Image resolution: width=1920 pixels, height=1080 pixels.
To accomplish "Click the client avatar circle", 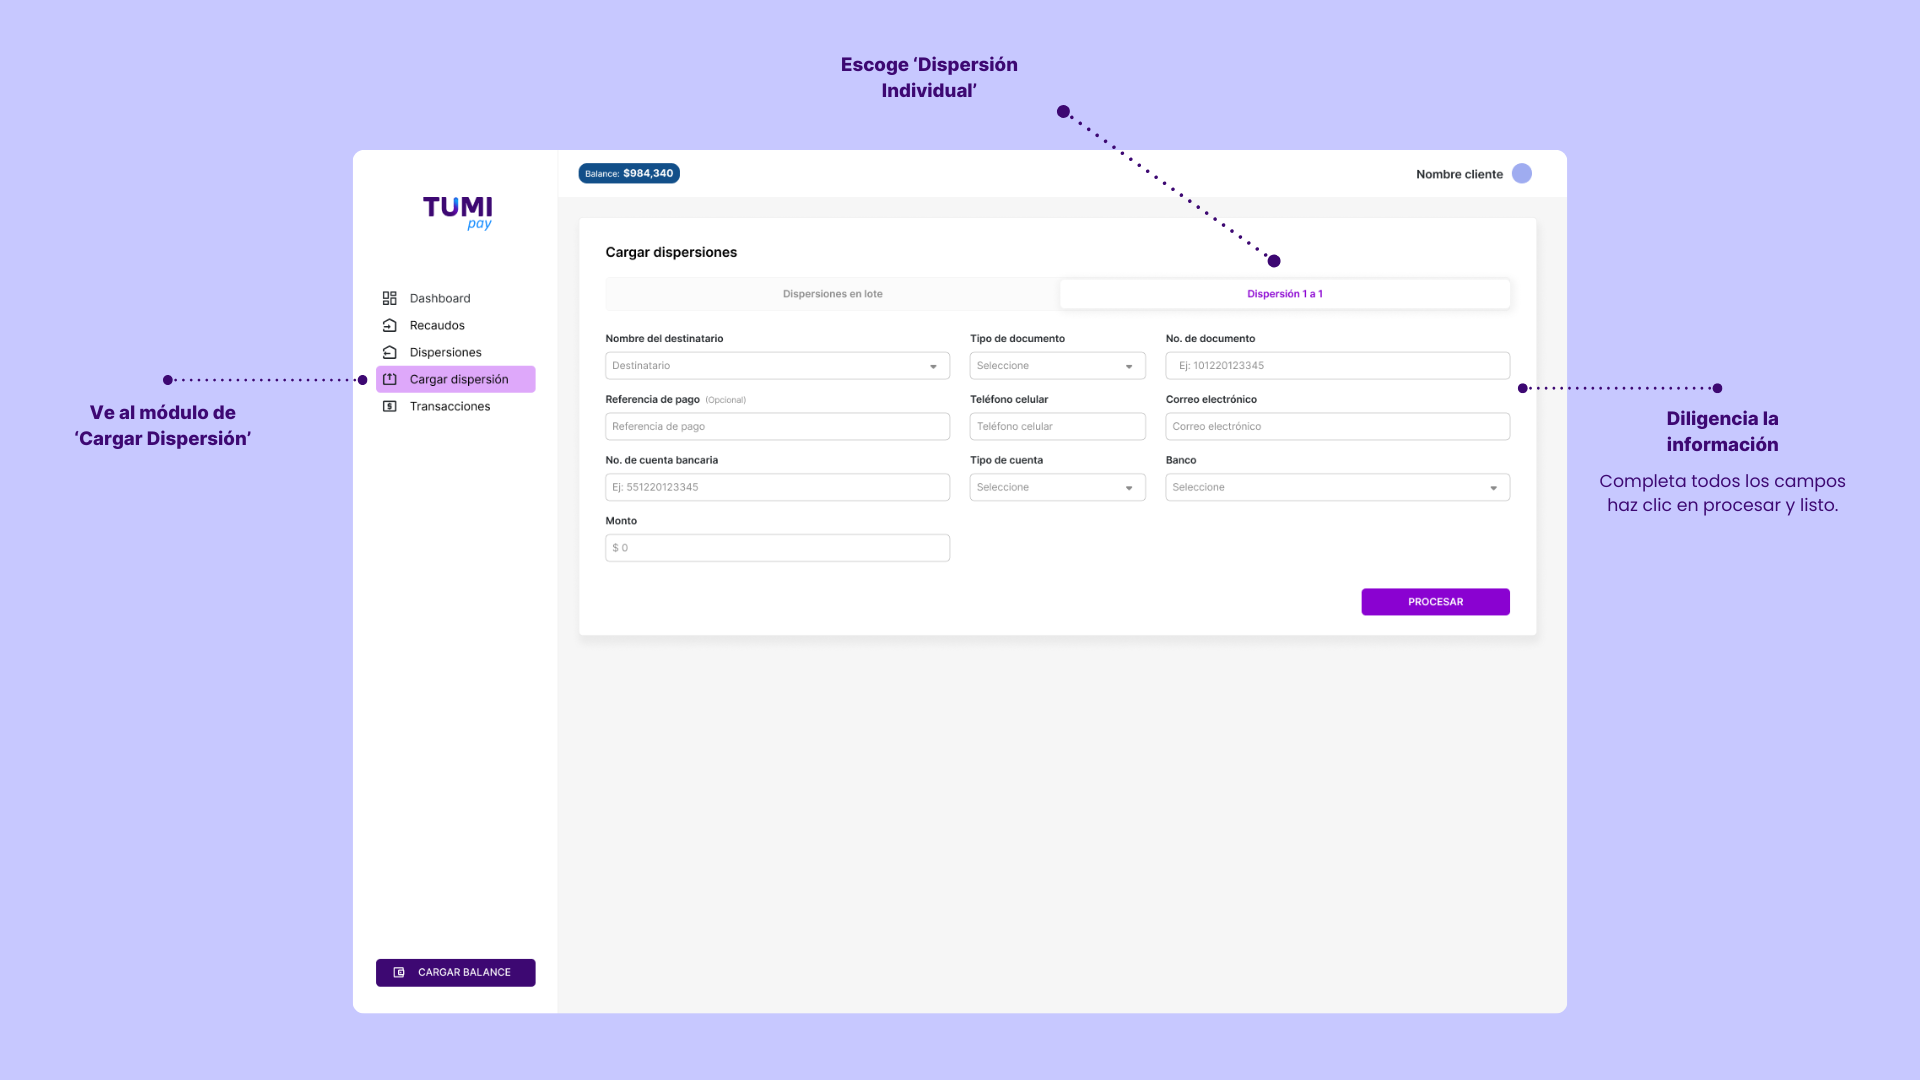I will 1521,174.
